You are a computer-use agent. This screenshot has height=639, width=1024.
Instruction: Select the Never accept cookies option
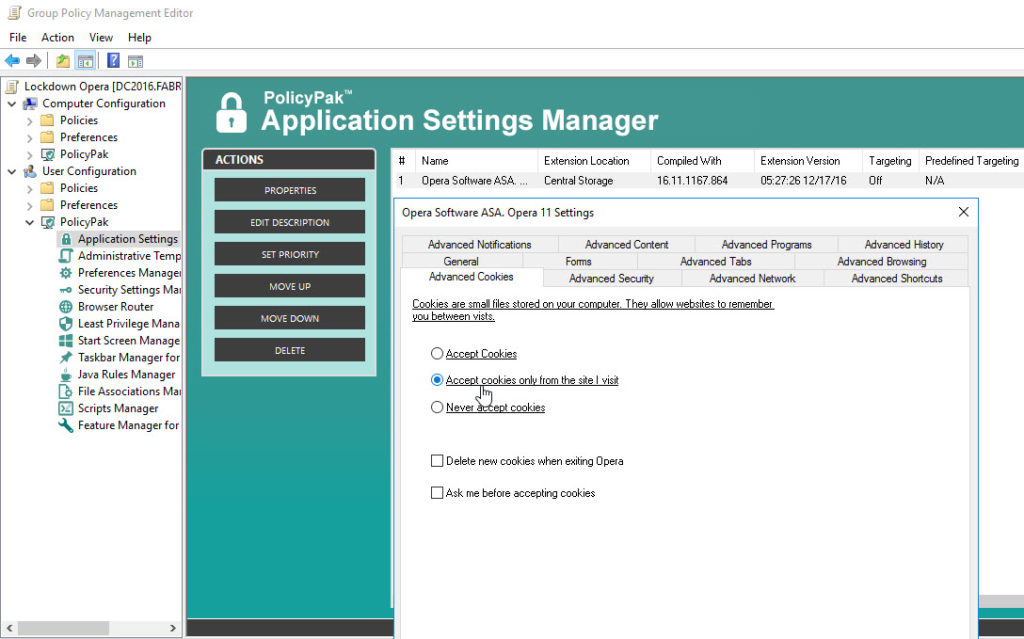click(437, 407)
